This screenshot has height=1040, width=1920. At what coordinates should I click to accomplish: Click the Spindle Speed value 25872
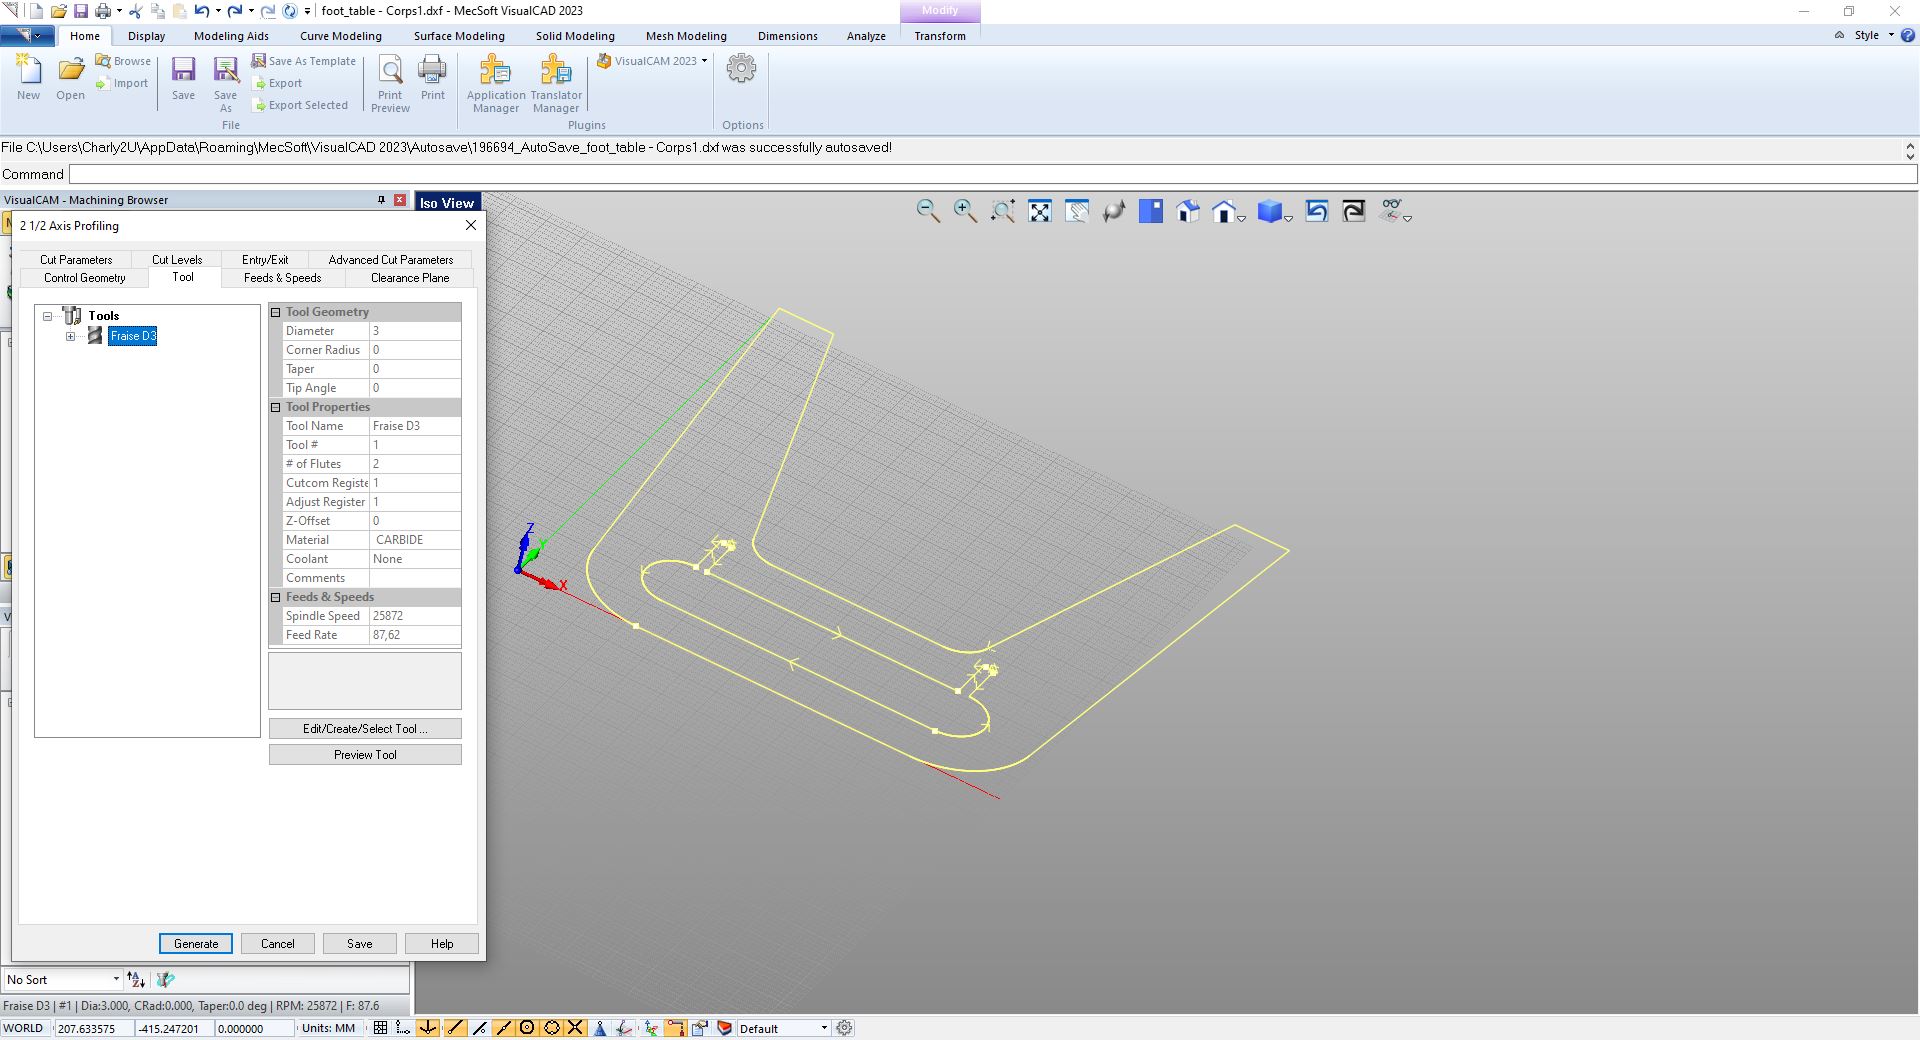pyautogui.click(x=415, y=616)
